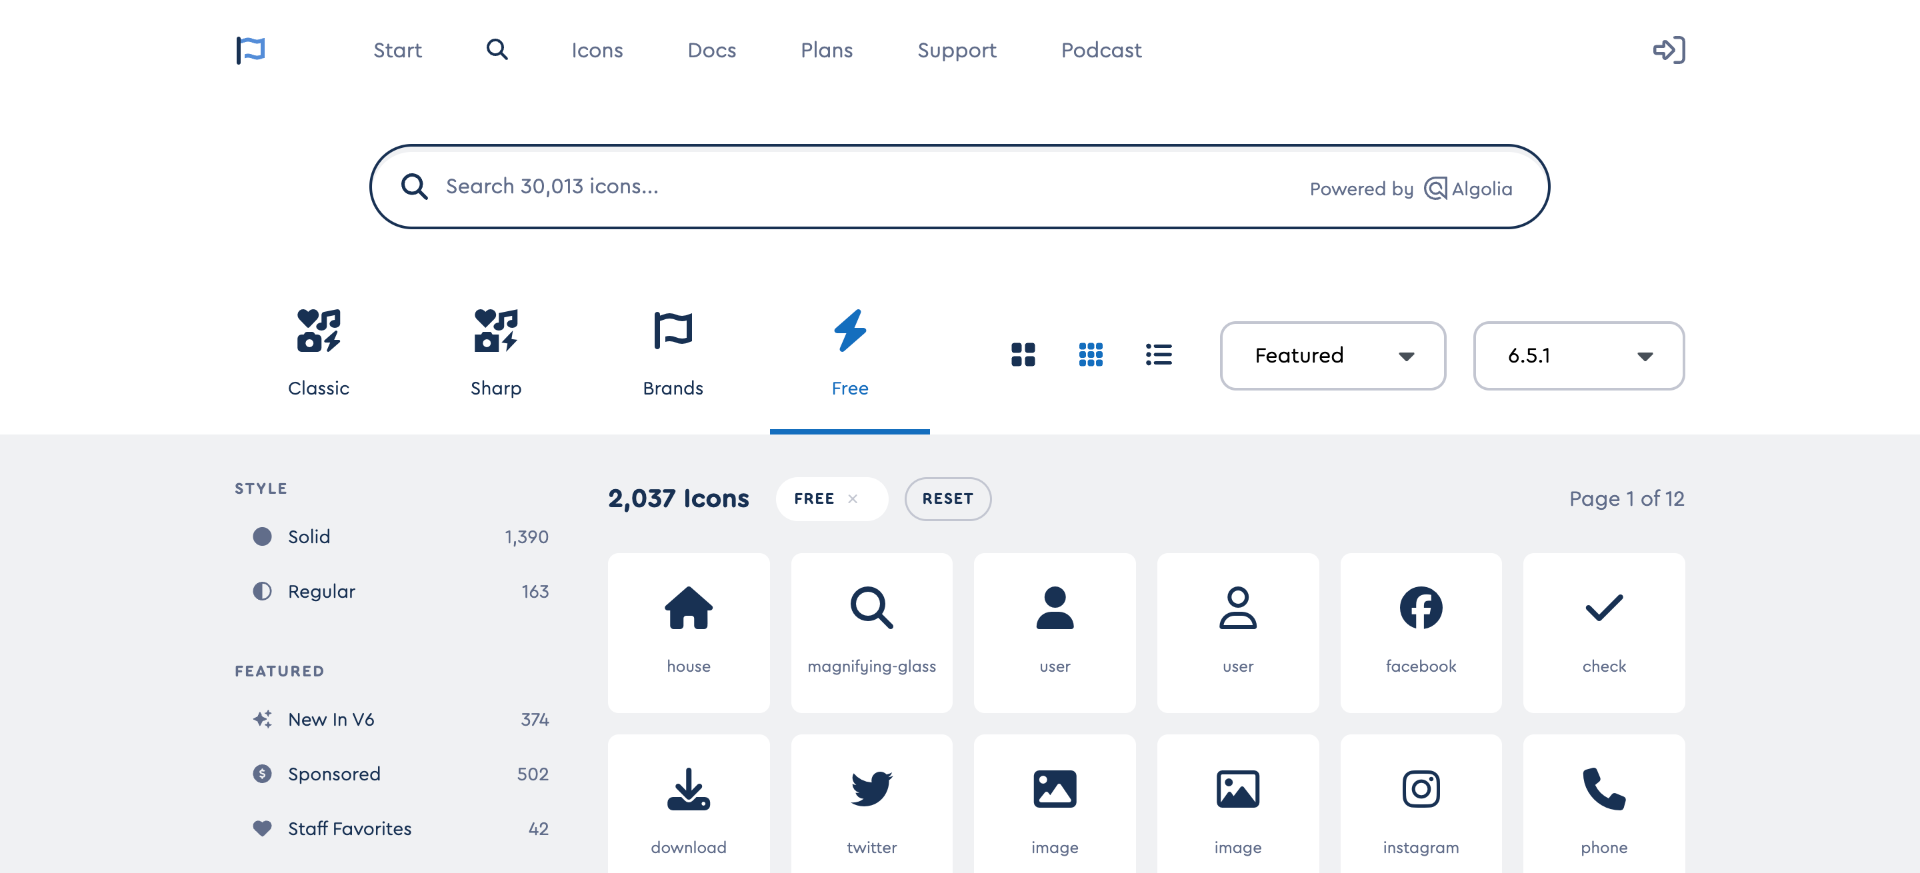
Task: Click the Algolia logo
Action: (1468, 189)
